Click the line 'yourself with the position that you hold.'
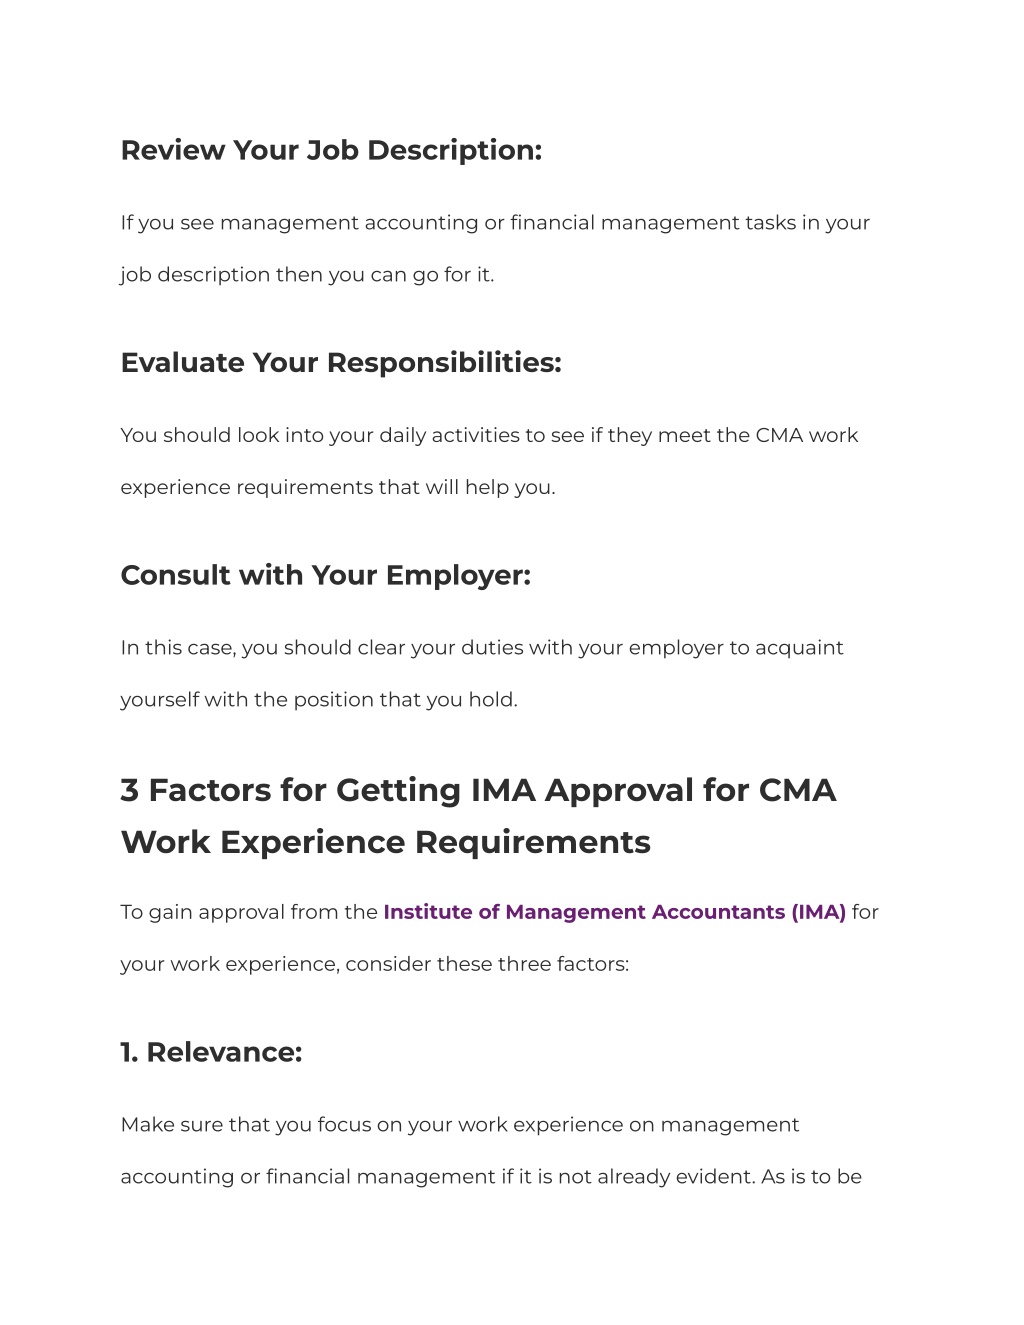This screenshot has width=1024, height=1325. tap(319, 700)
